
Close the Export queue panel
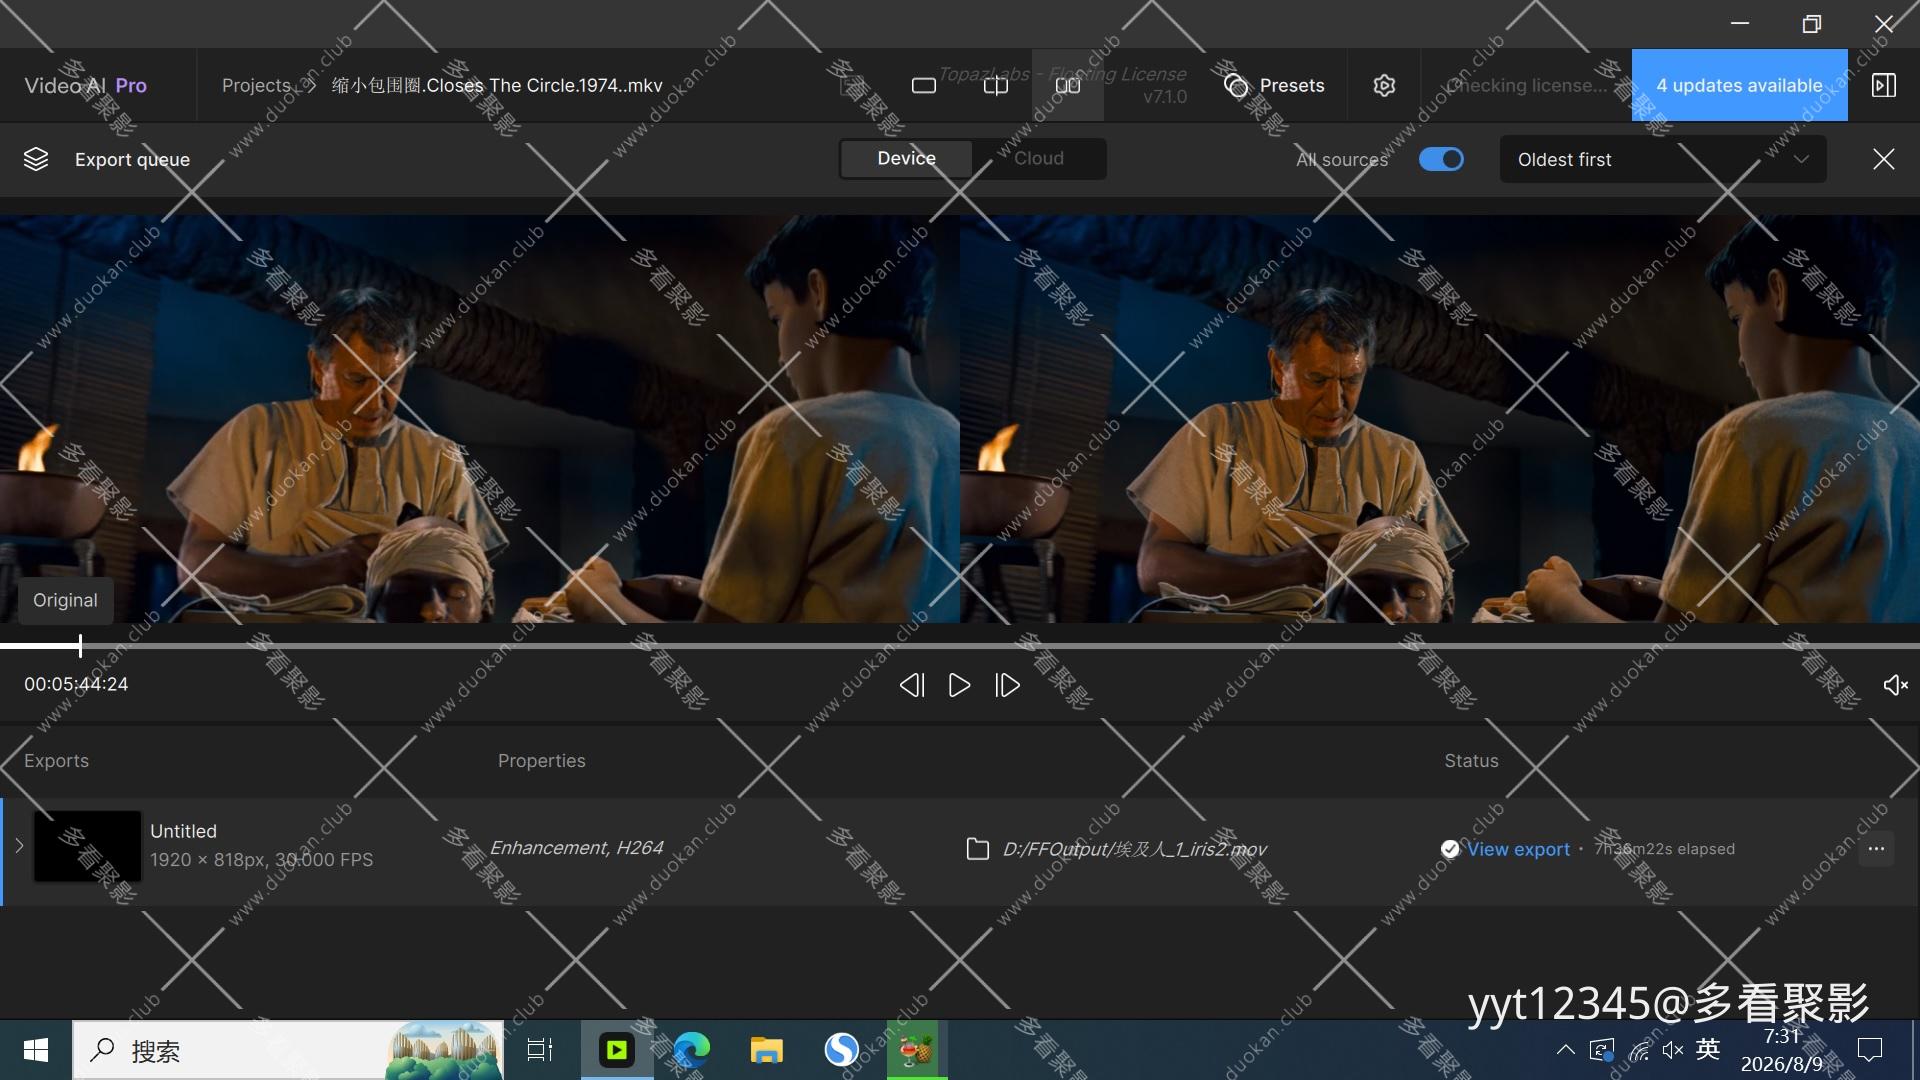pyautogui.click(x=1884, y=159)
